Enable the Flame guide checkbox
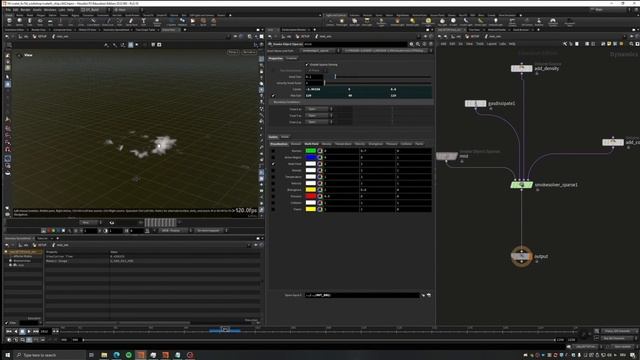 coord(273,209)
